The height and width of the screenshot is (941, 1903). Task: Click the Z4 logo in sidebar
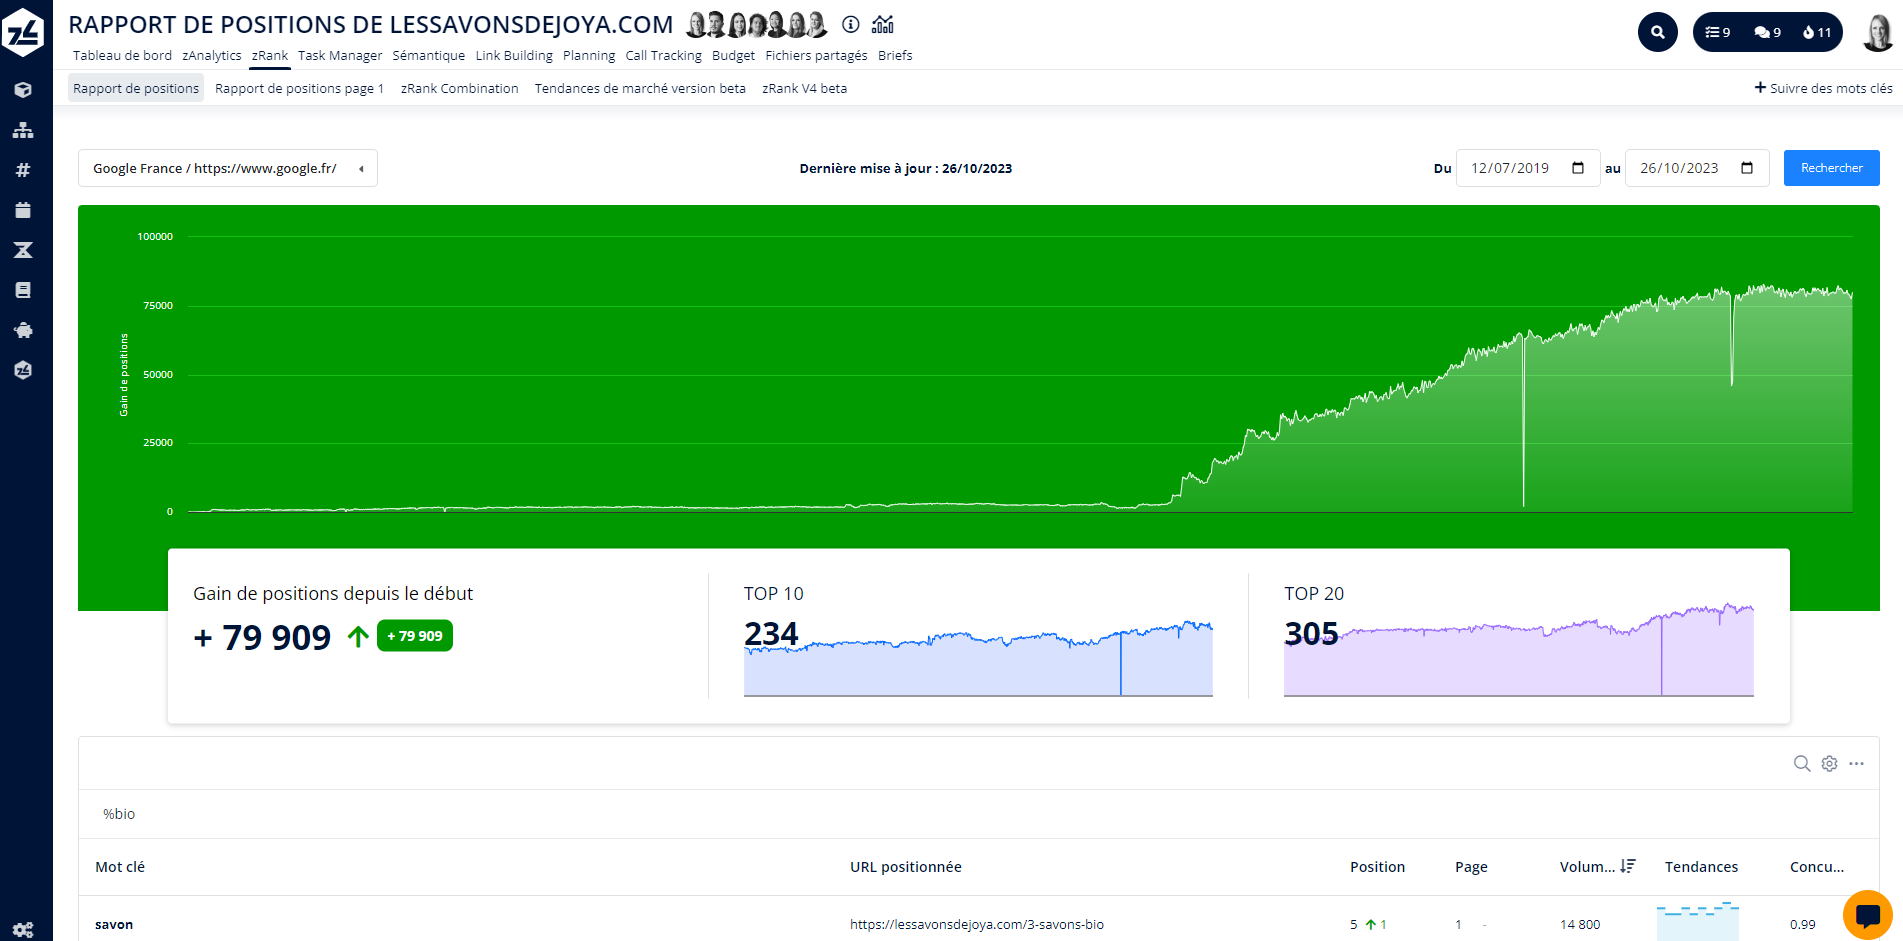(24, 33)
